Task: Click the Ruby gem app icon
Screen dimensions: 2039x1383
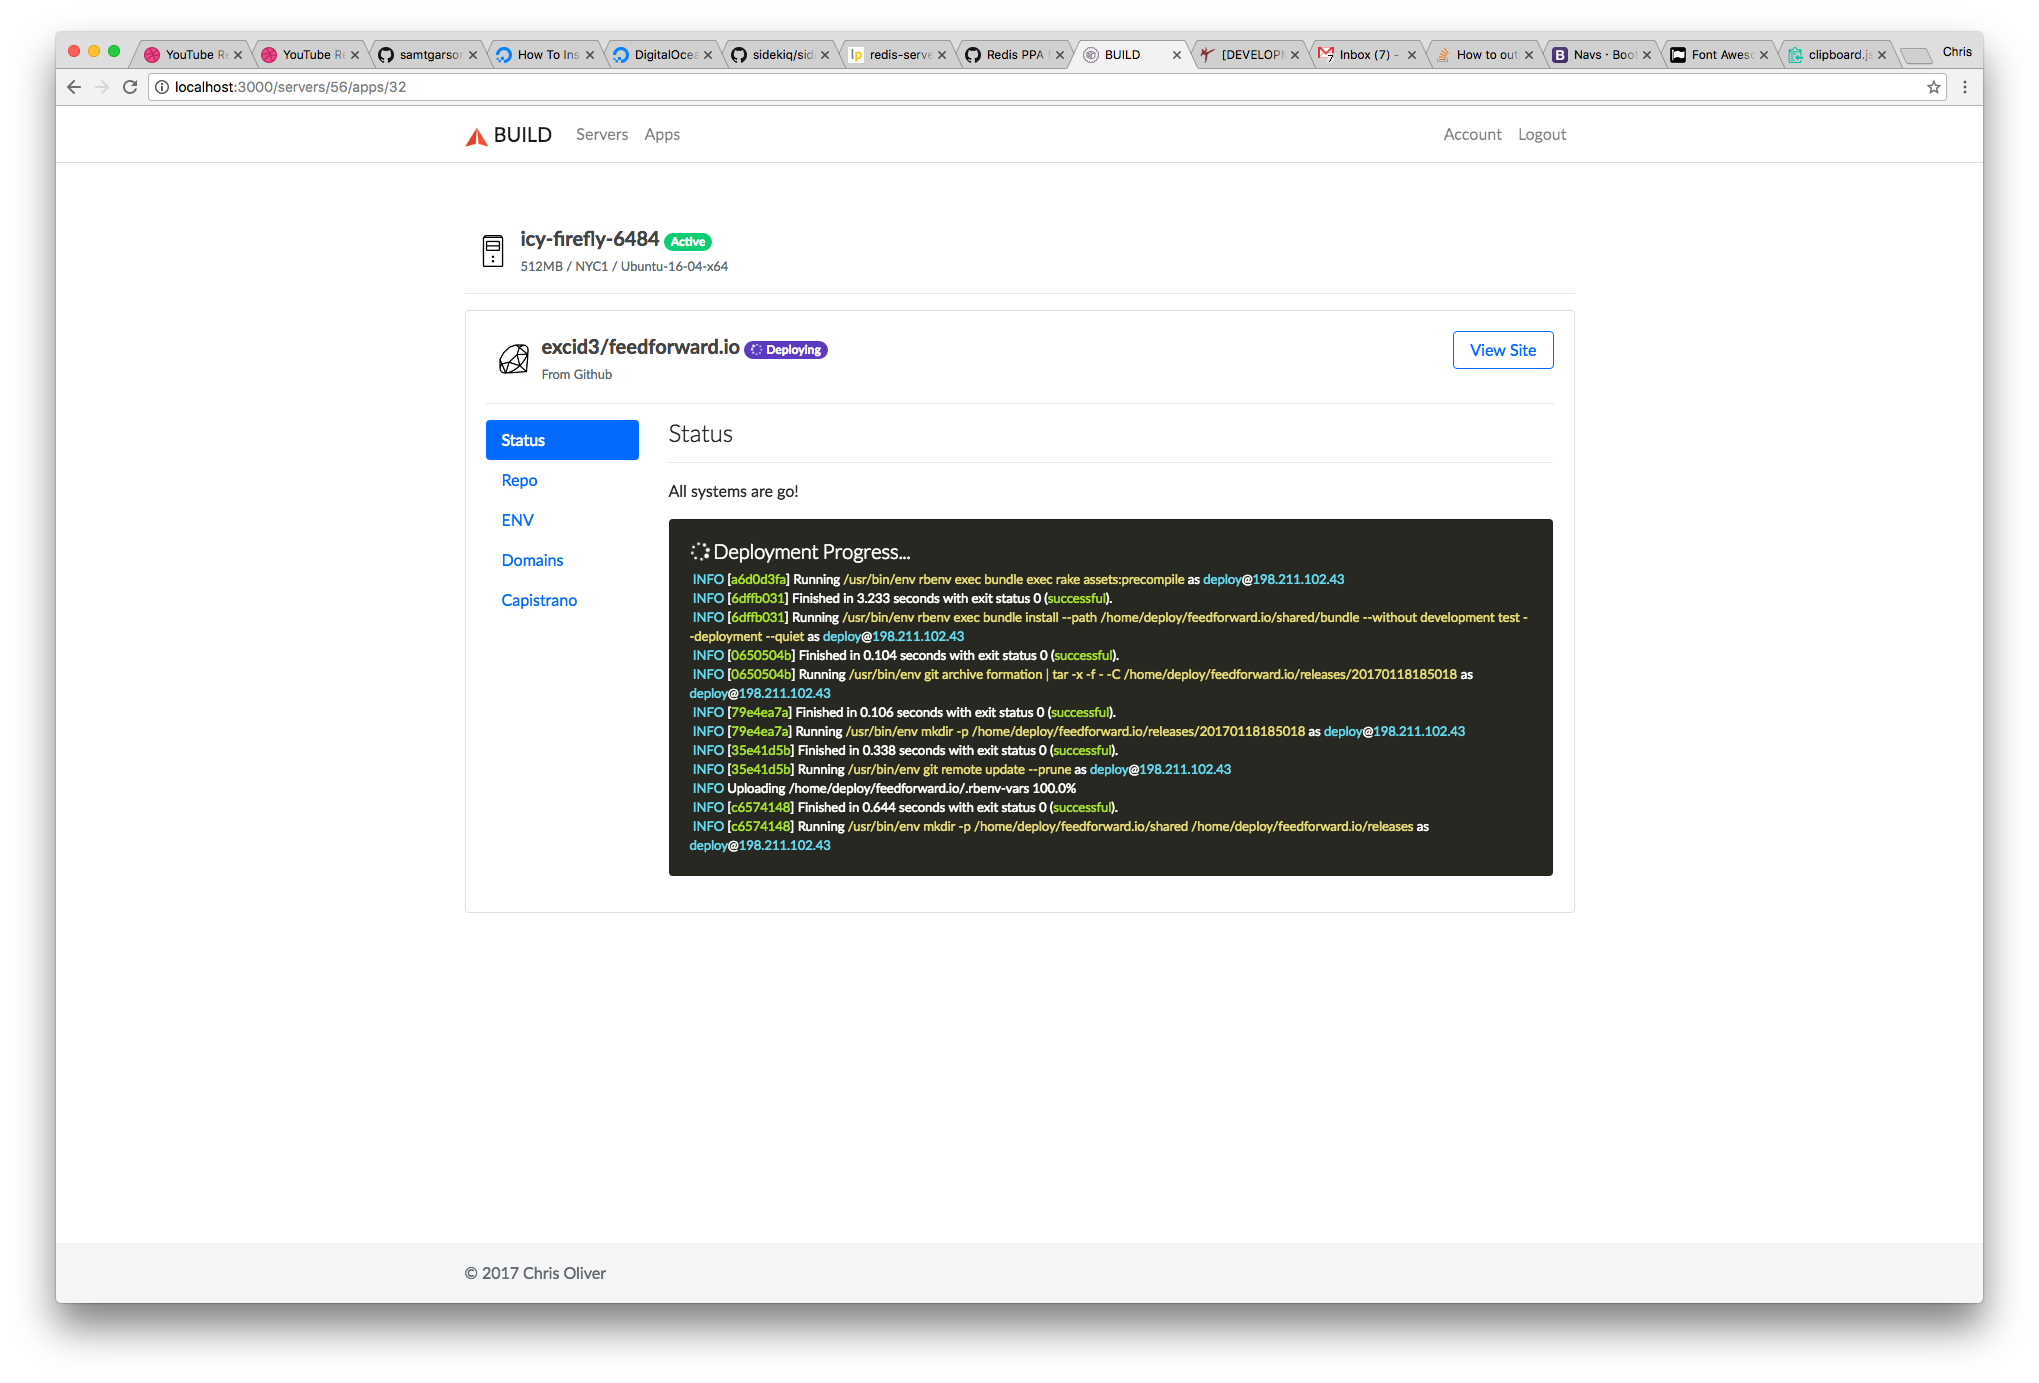Action: tap(514, 359)
